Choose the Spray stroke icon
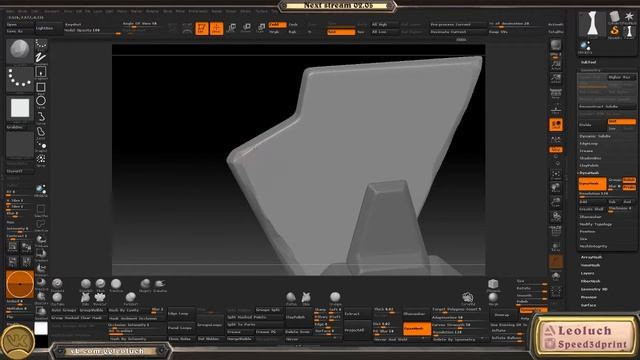 [x=41, y=160]
